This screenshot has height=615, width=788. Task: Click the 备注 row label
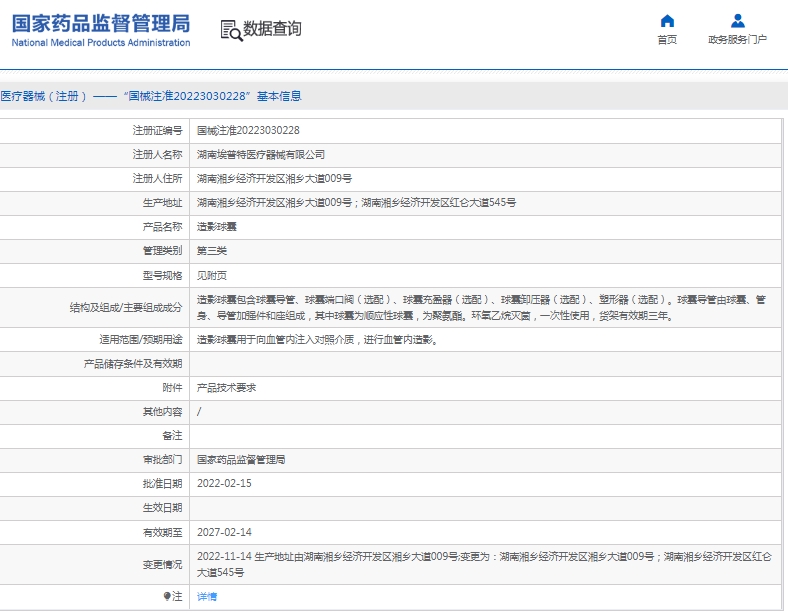pyautogui.click(x=172, y=436)
